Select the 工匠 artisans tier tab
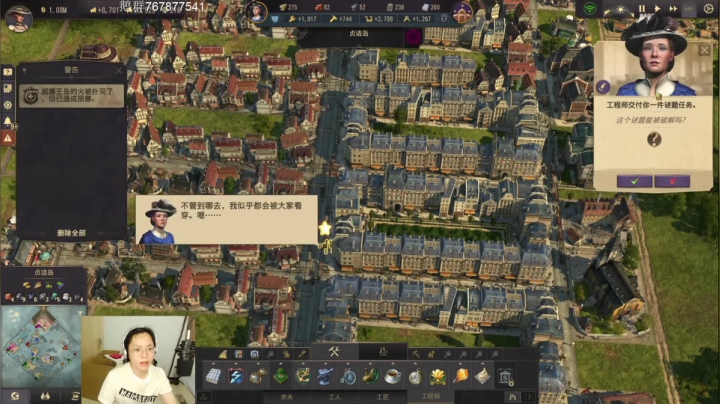 tap(382, 397)
